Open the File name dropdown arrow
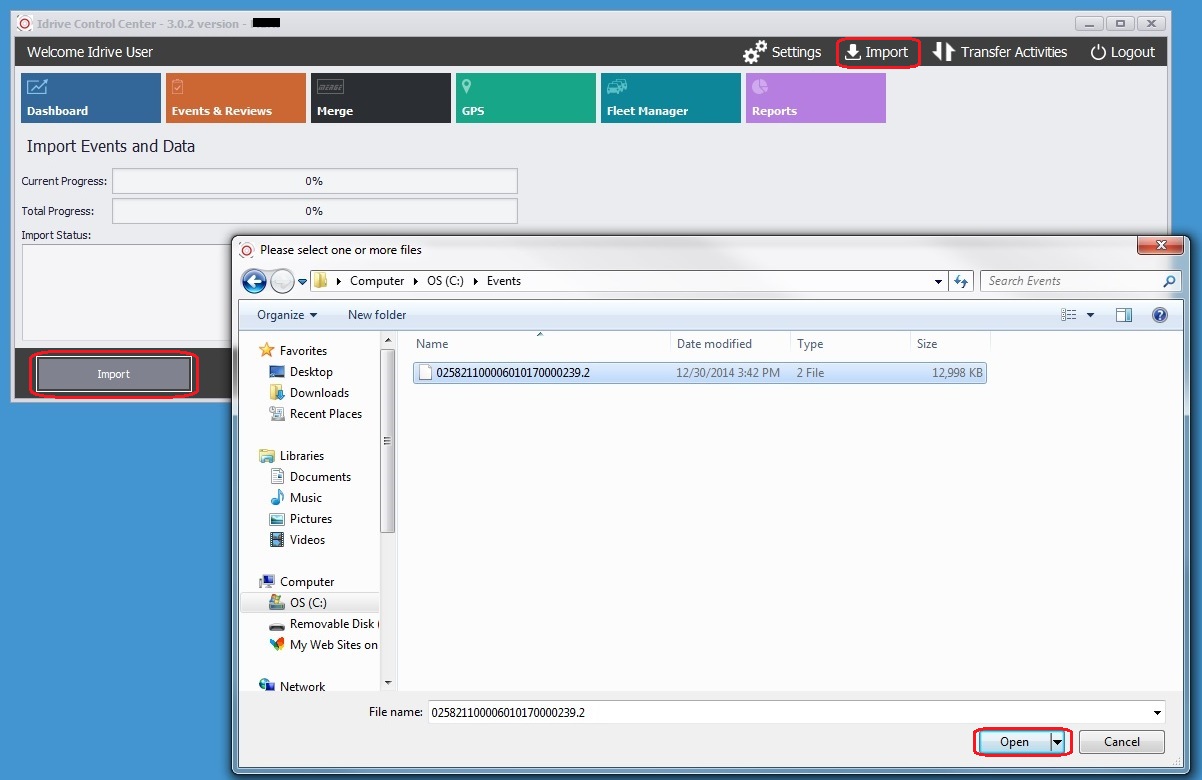1202x780 pixels. click(x=1158, y=713)
